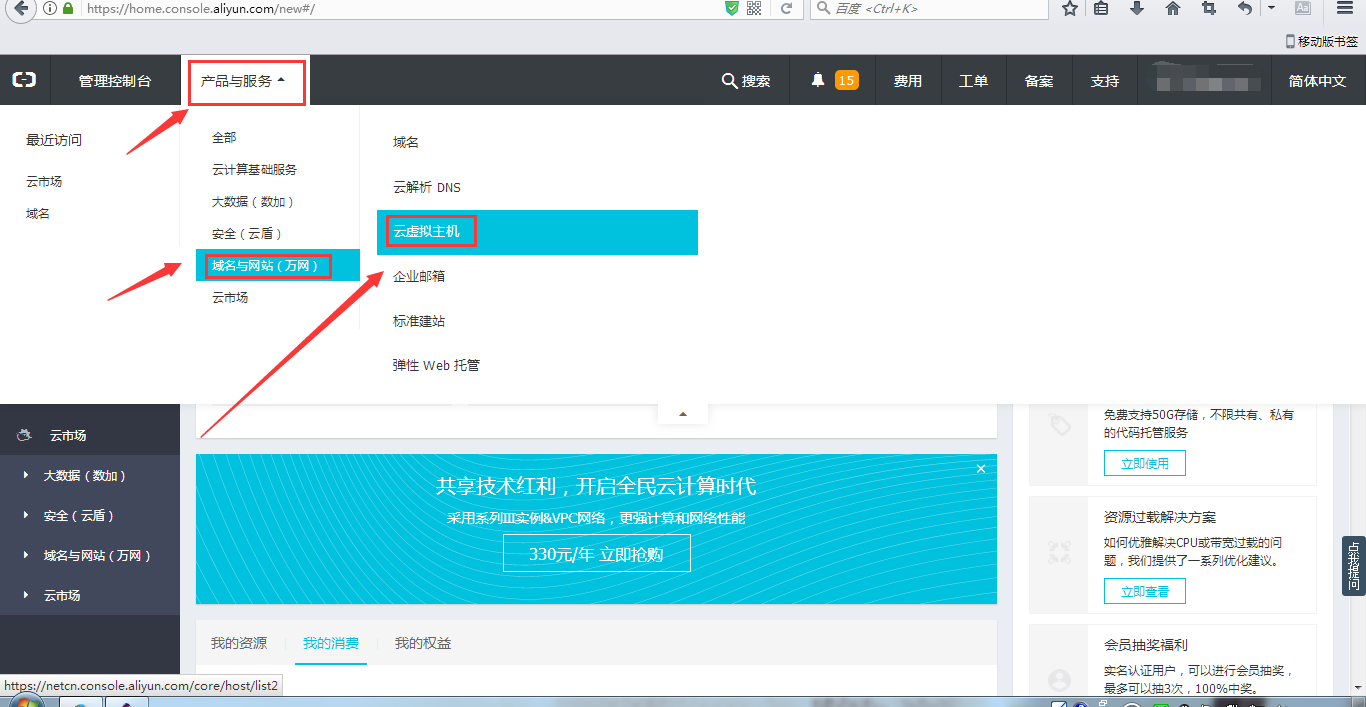Open the bookmarks list icon
Image resolution: width=1366 pixels, height=707 pixels.
pyautogui.click(x=1101, y=8)
